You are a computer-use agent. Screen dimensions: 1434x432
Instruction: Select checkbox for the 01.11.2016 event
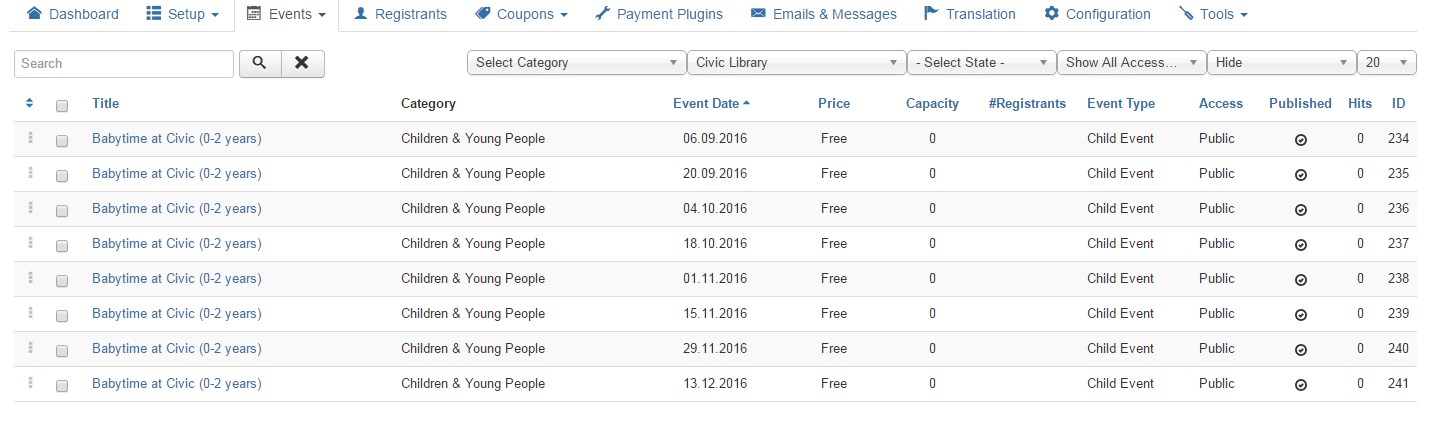point(62,281)
